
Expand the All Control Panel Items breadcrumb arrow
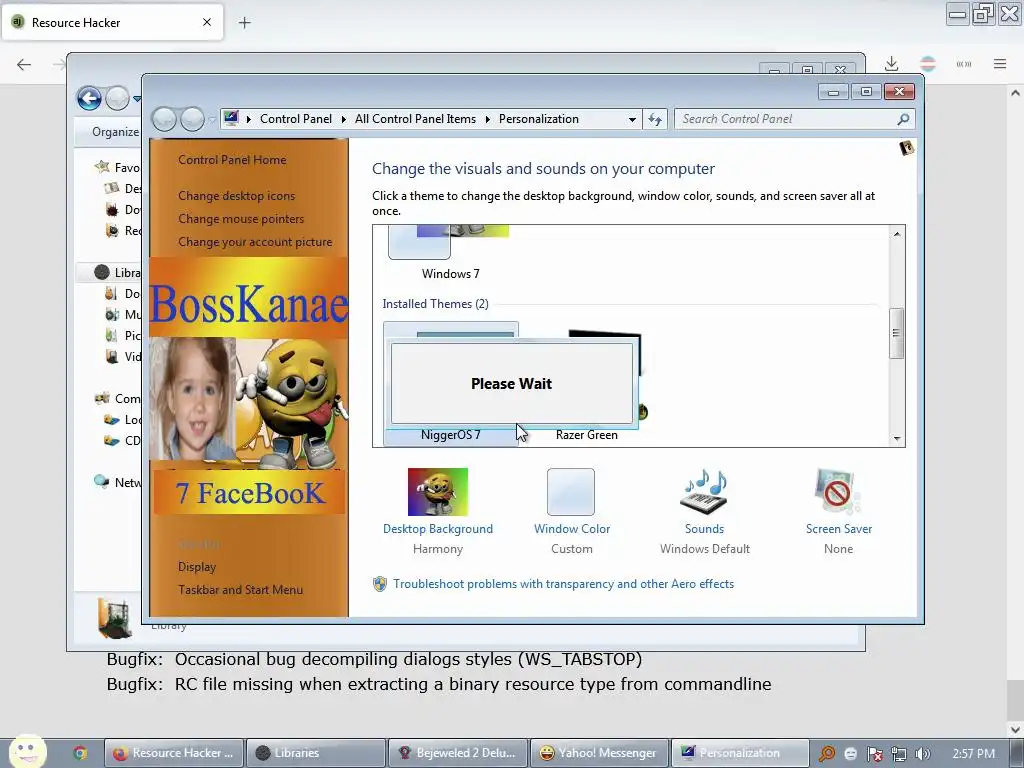click(x=487, y=120)
